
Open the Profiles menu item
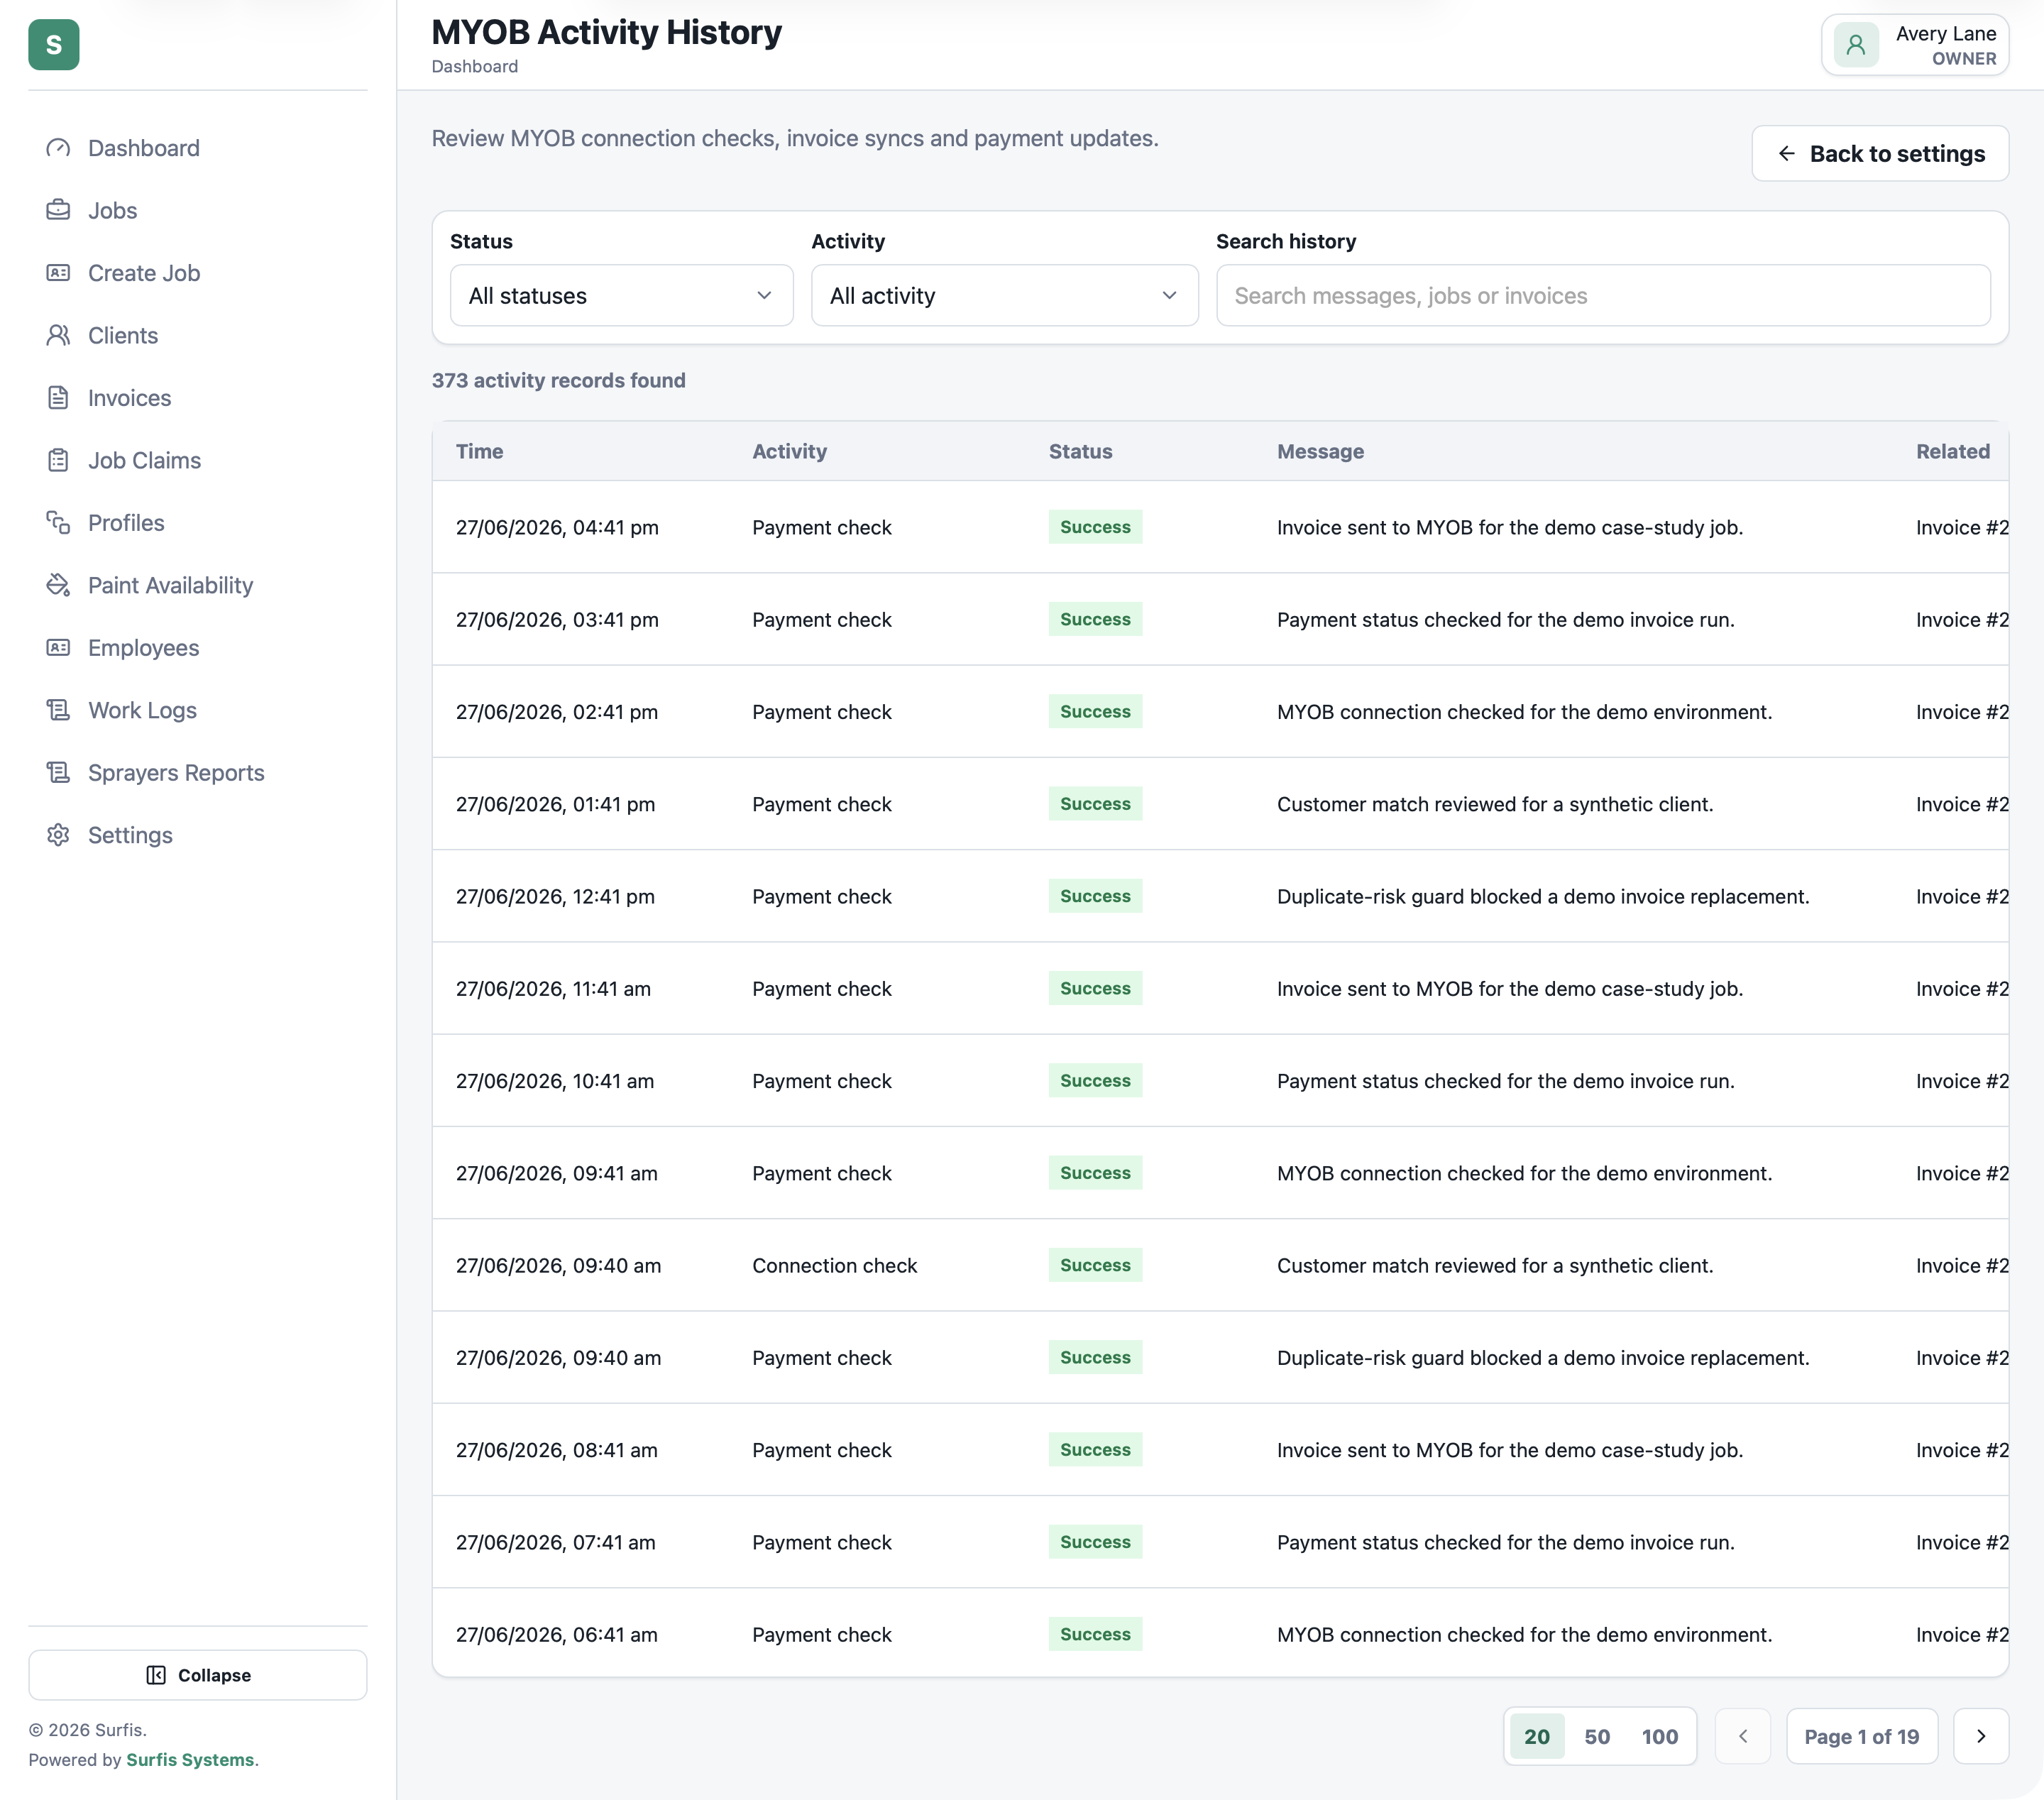coord(198,523)
